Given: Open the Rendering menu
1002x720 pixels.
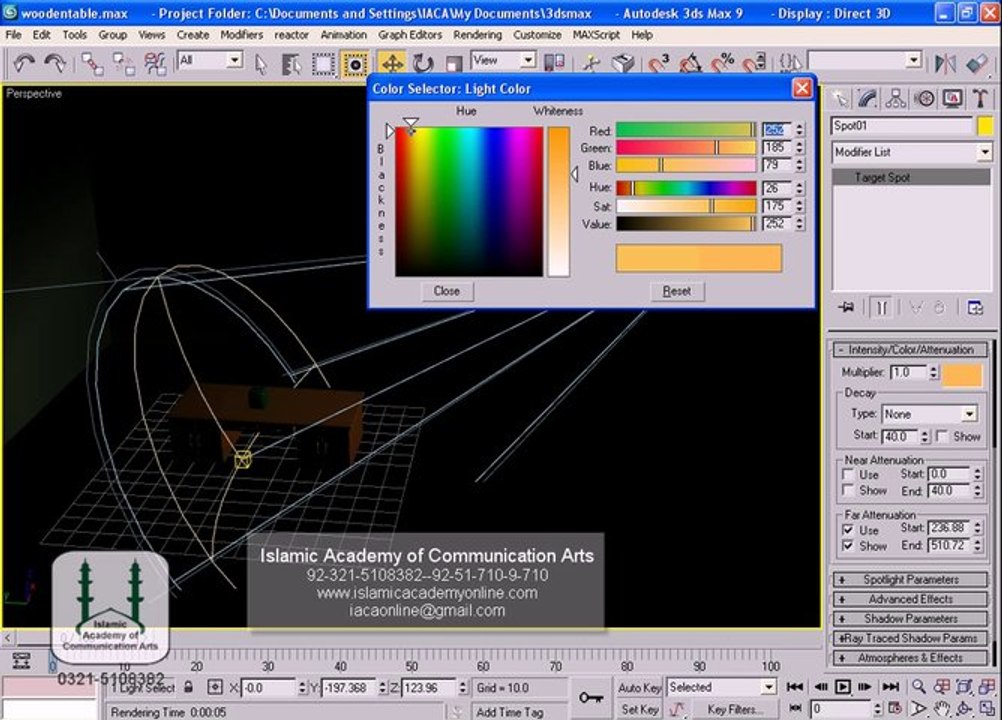Looking at the screenshot, I should coord(477,34).
